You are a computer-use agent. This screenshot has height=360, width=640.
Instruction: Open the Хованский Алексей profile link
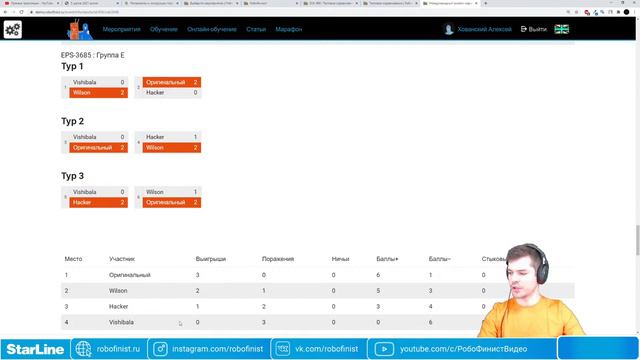pyautogui.click(x=484, y=29)
